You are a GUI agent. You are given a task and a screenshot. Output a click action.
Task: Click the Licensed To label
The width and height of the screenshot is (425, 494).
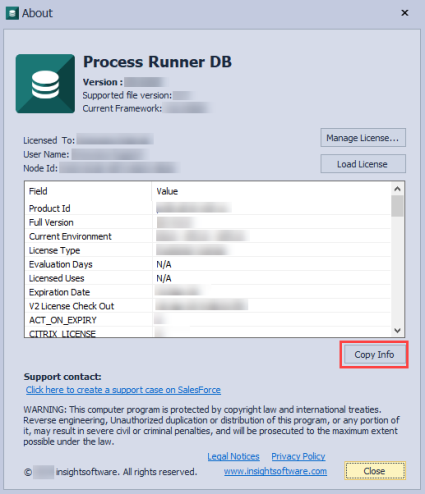click(49, 141)
